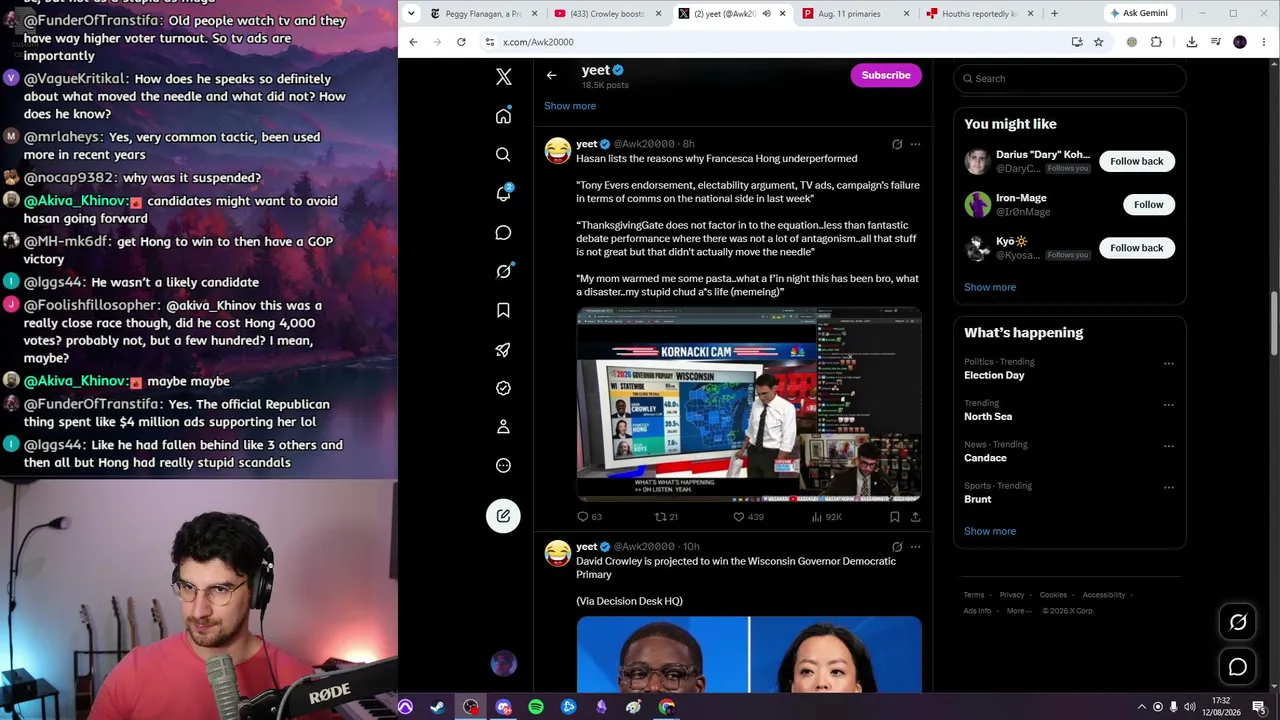The height and width of the screenshot is (720, 1280).
Task: Share the Francesca Hong post
Action: (915, 517)
